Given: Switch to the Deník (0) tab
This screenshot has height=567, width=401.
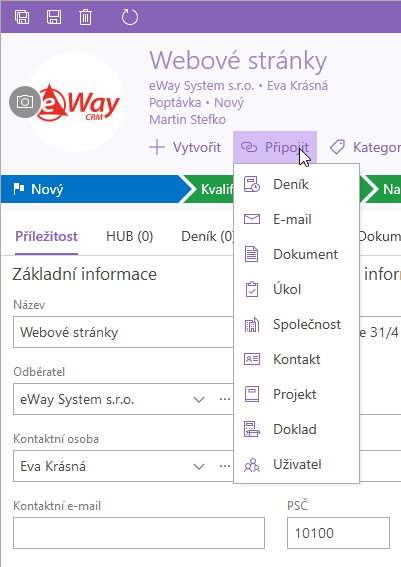Looking at the screenshot, I should [x=208, y=236].
